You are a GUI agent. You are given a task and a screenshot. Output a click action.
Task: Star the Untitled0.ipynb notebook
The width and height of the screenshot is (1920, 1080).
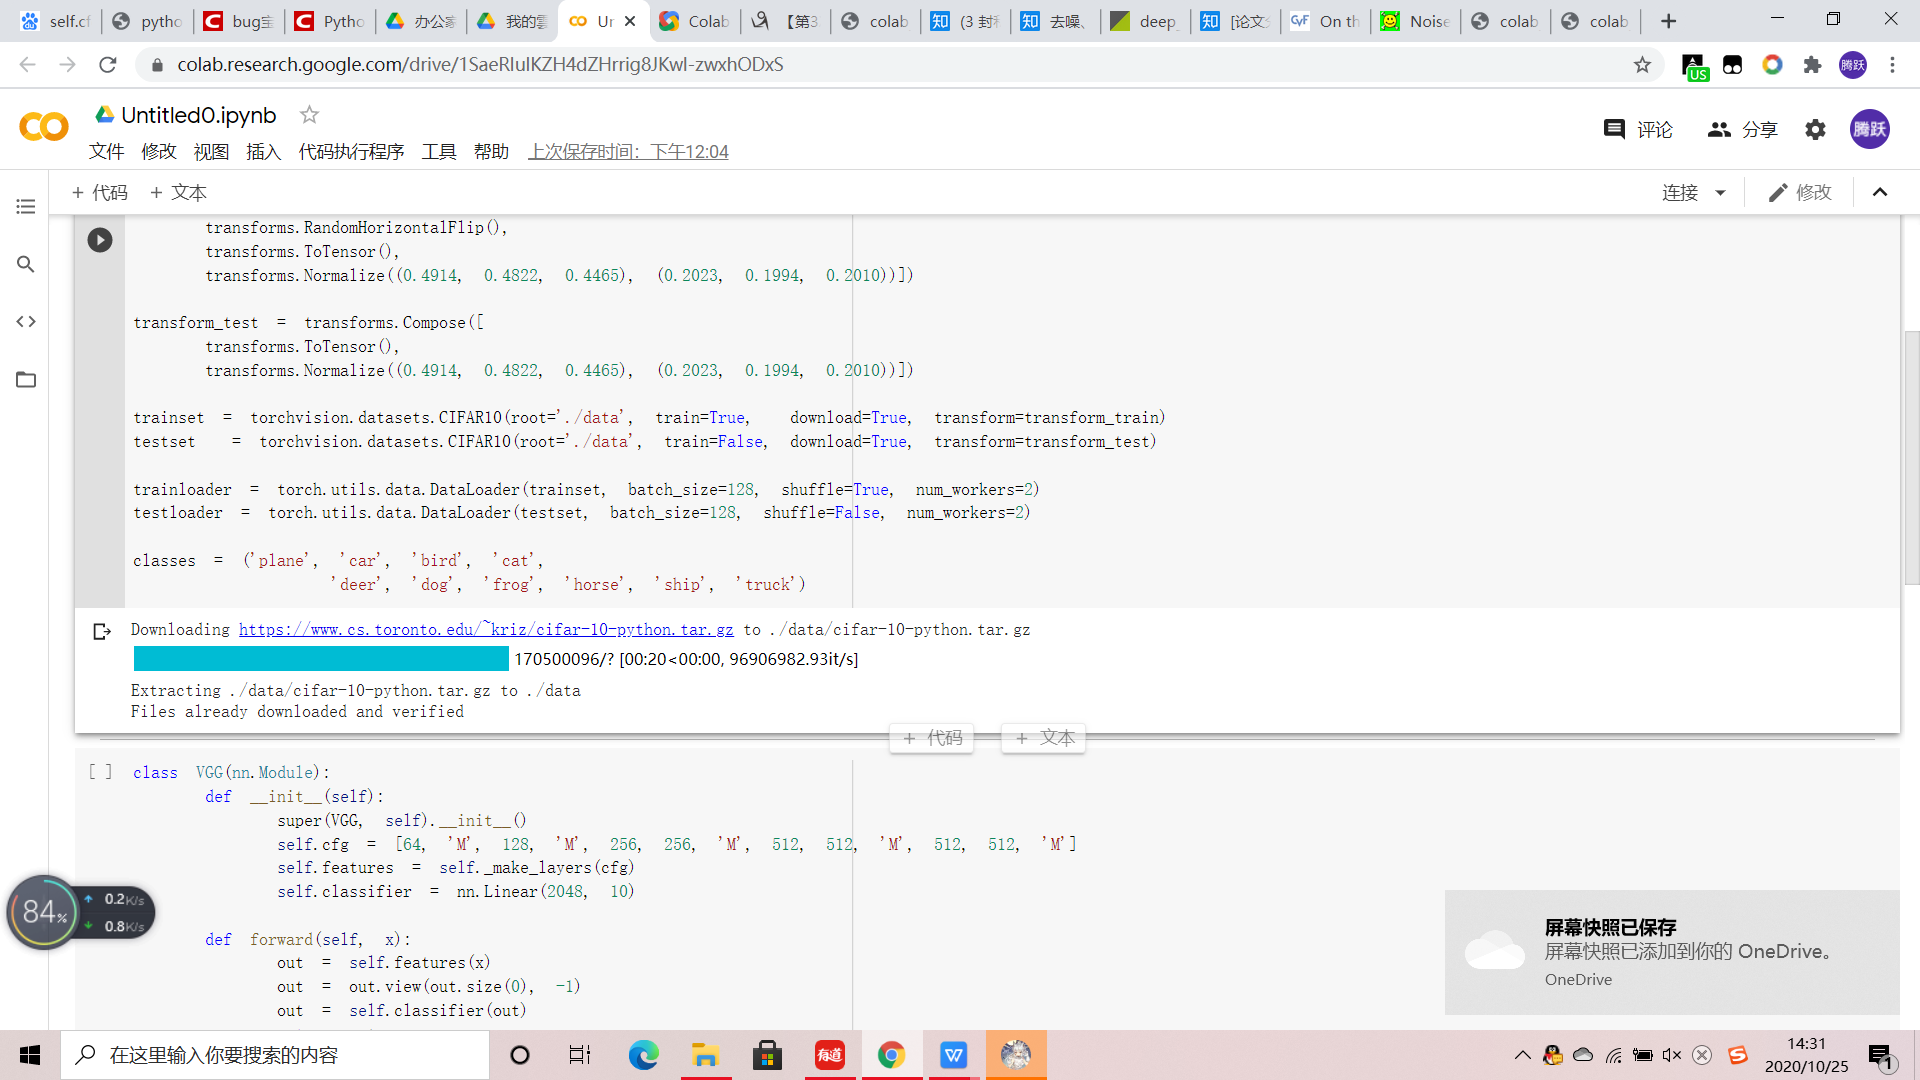[x=309, y=115]
